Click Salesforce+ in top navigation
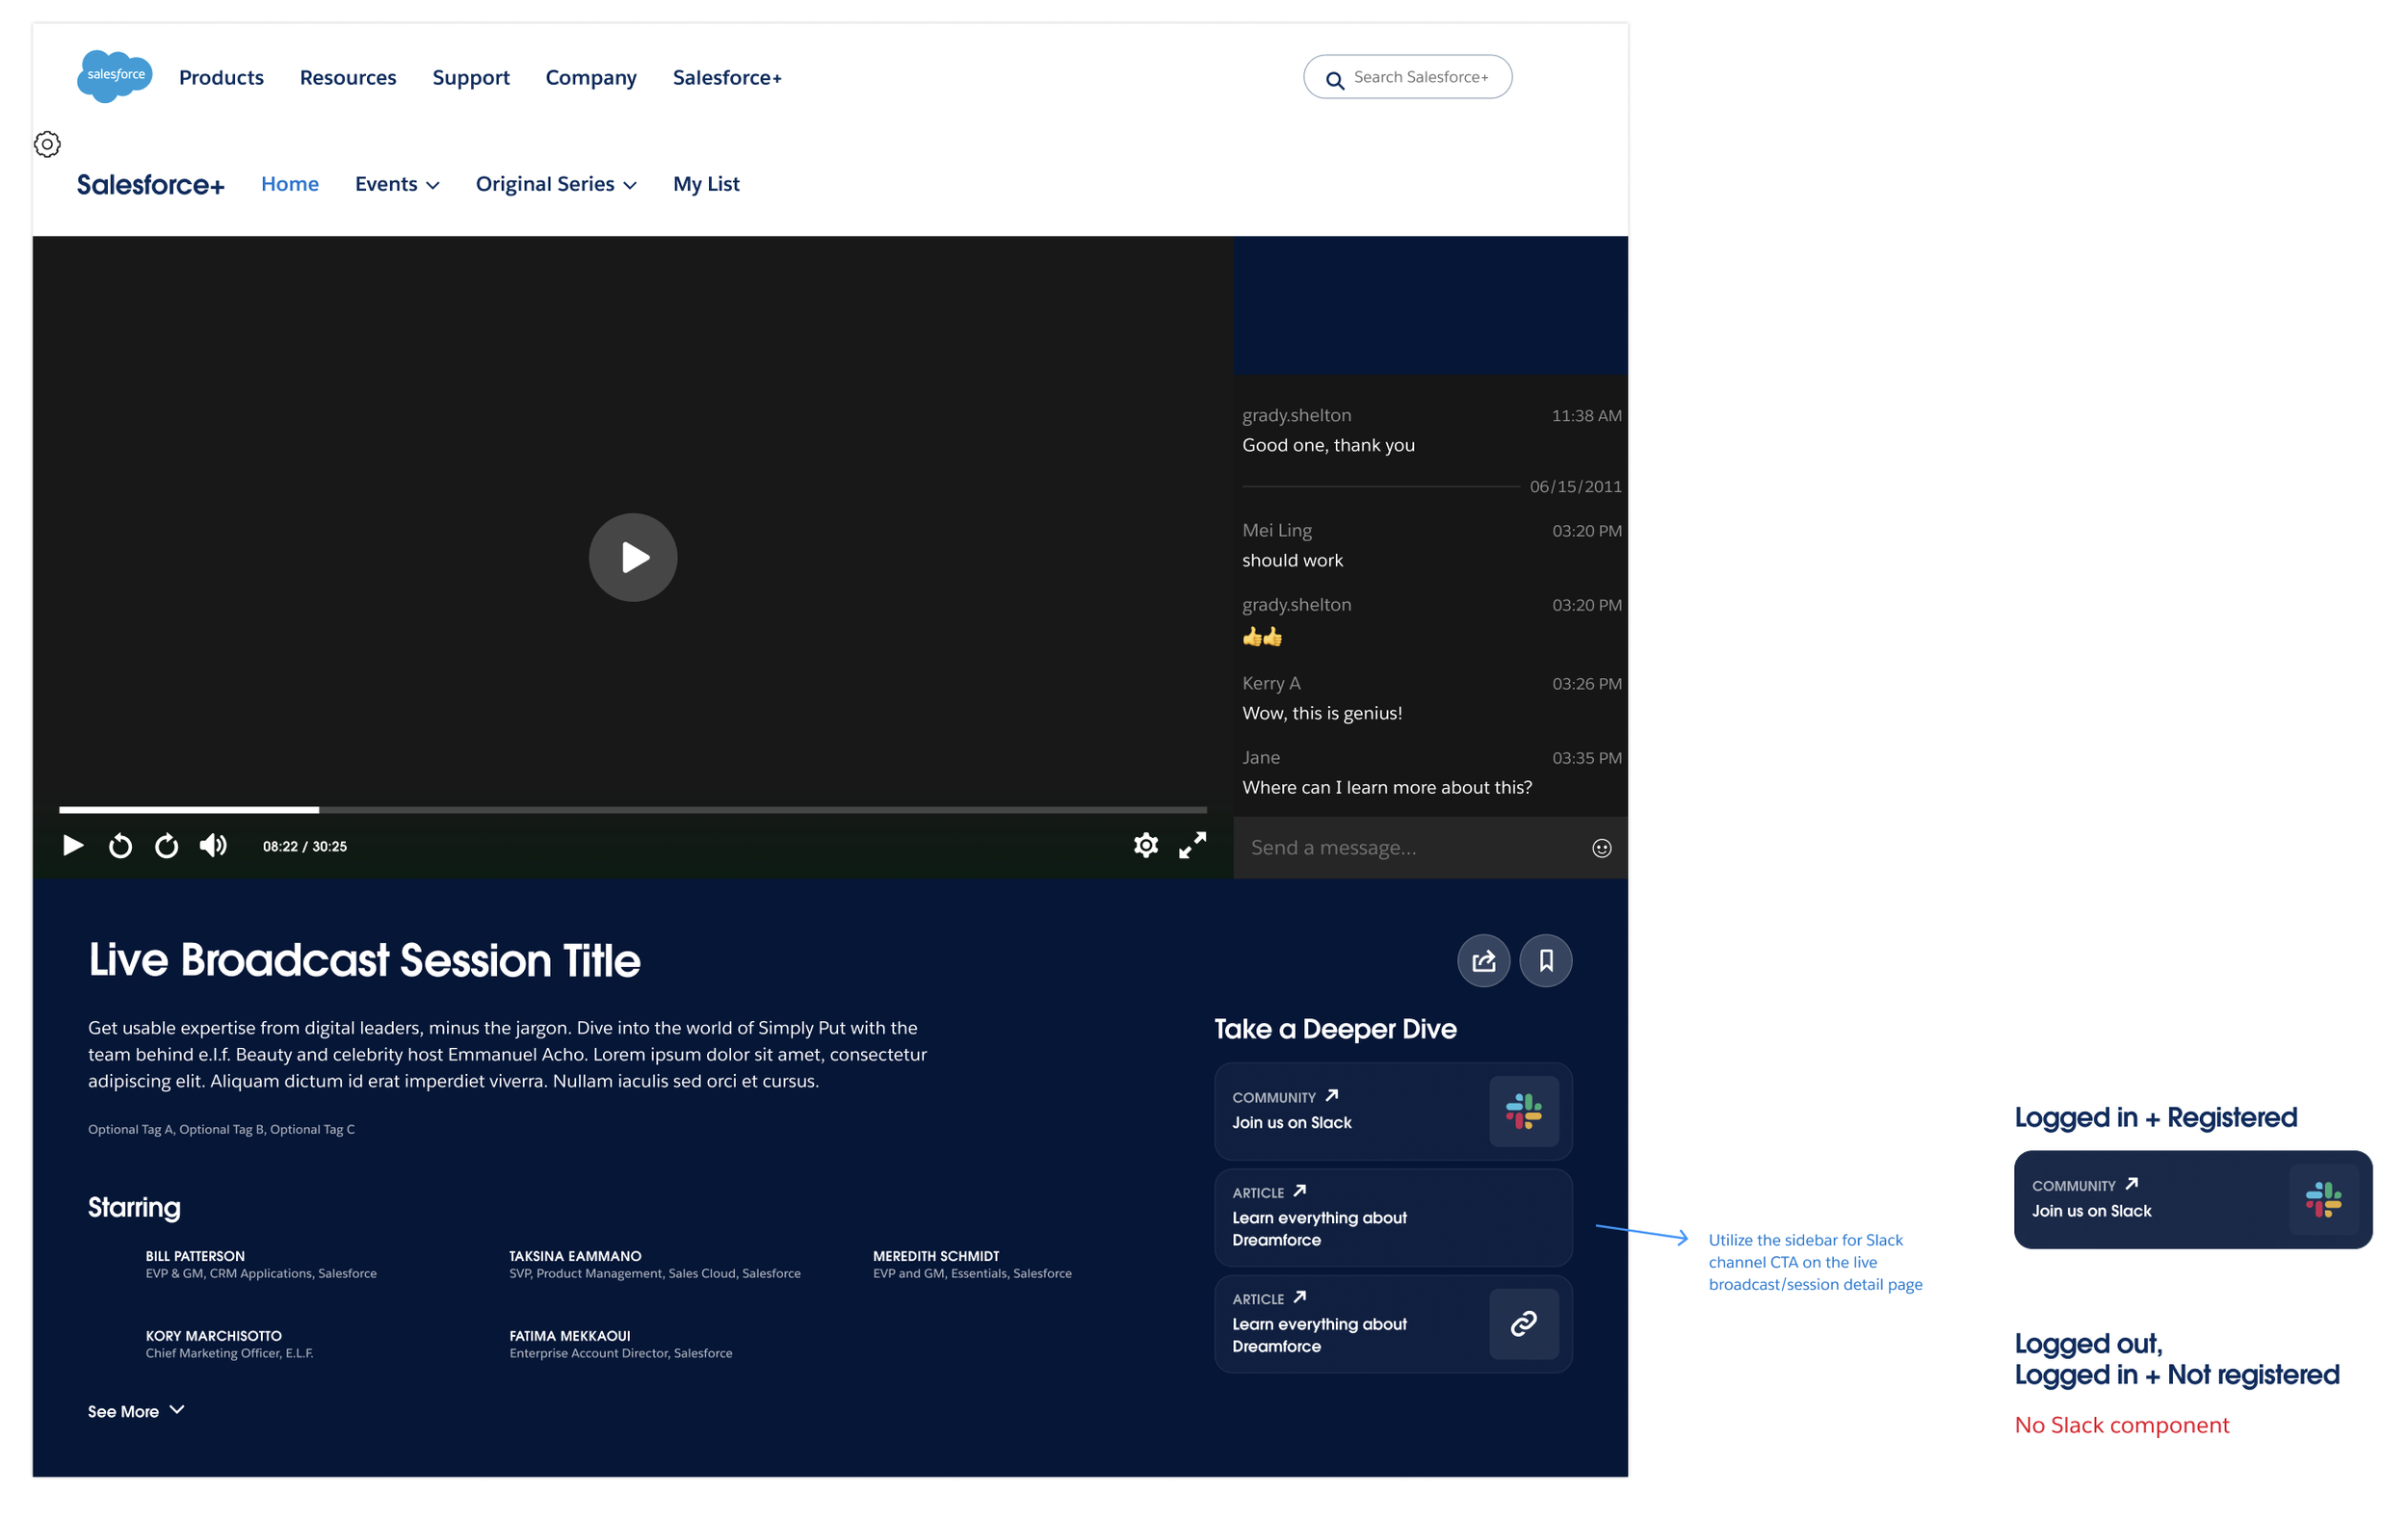 tap(727, 77)
